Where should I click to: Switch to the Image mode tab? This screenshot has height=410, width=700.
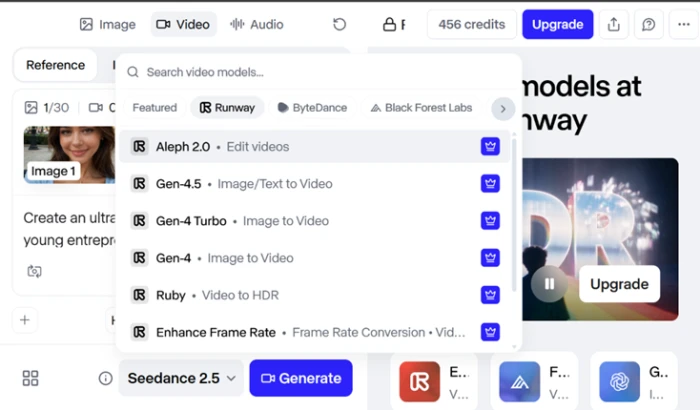click(108, 24)
